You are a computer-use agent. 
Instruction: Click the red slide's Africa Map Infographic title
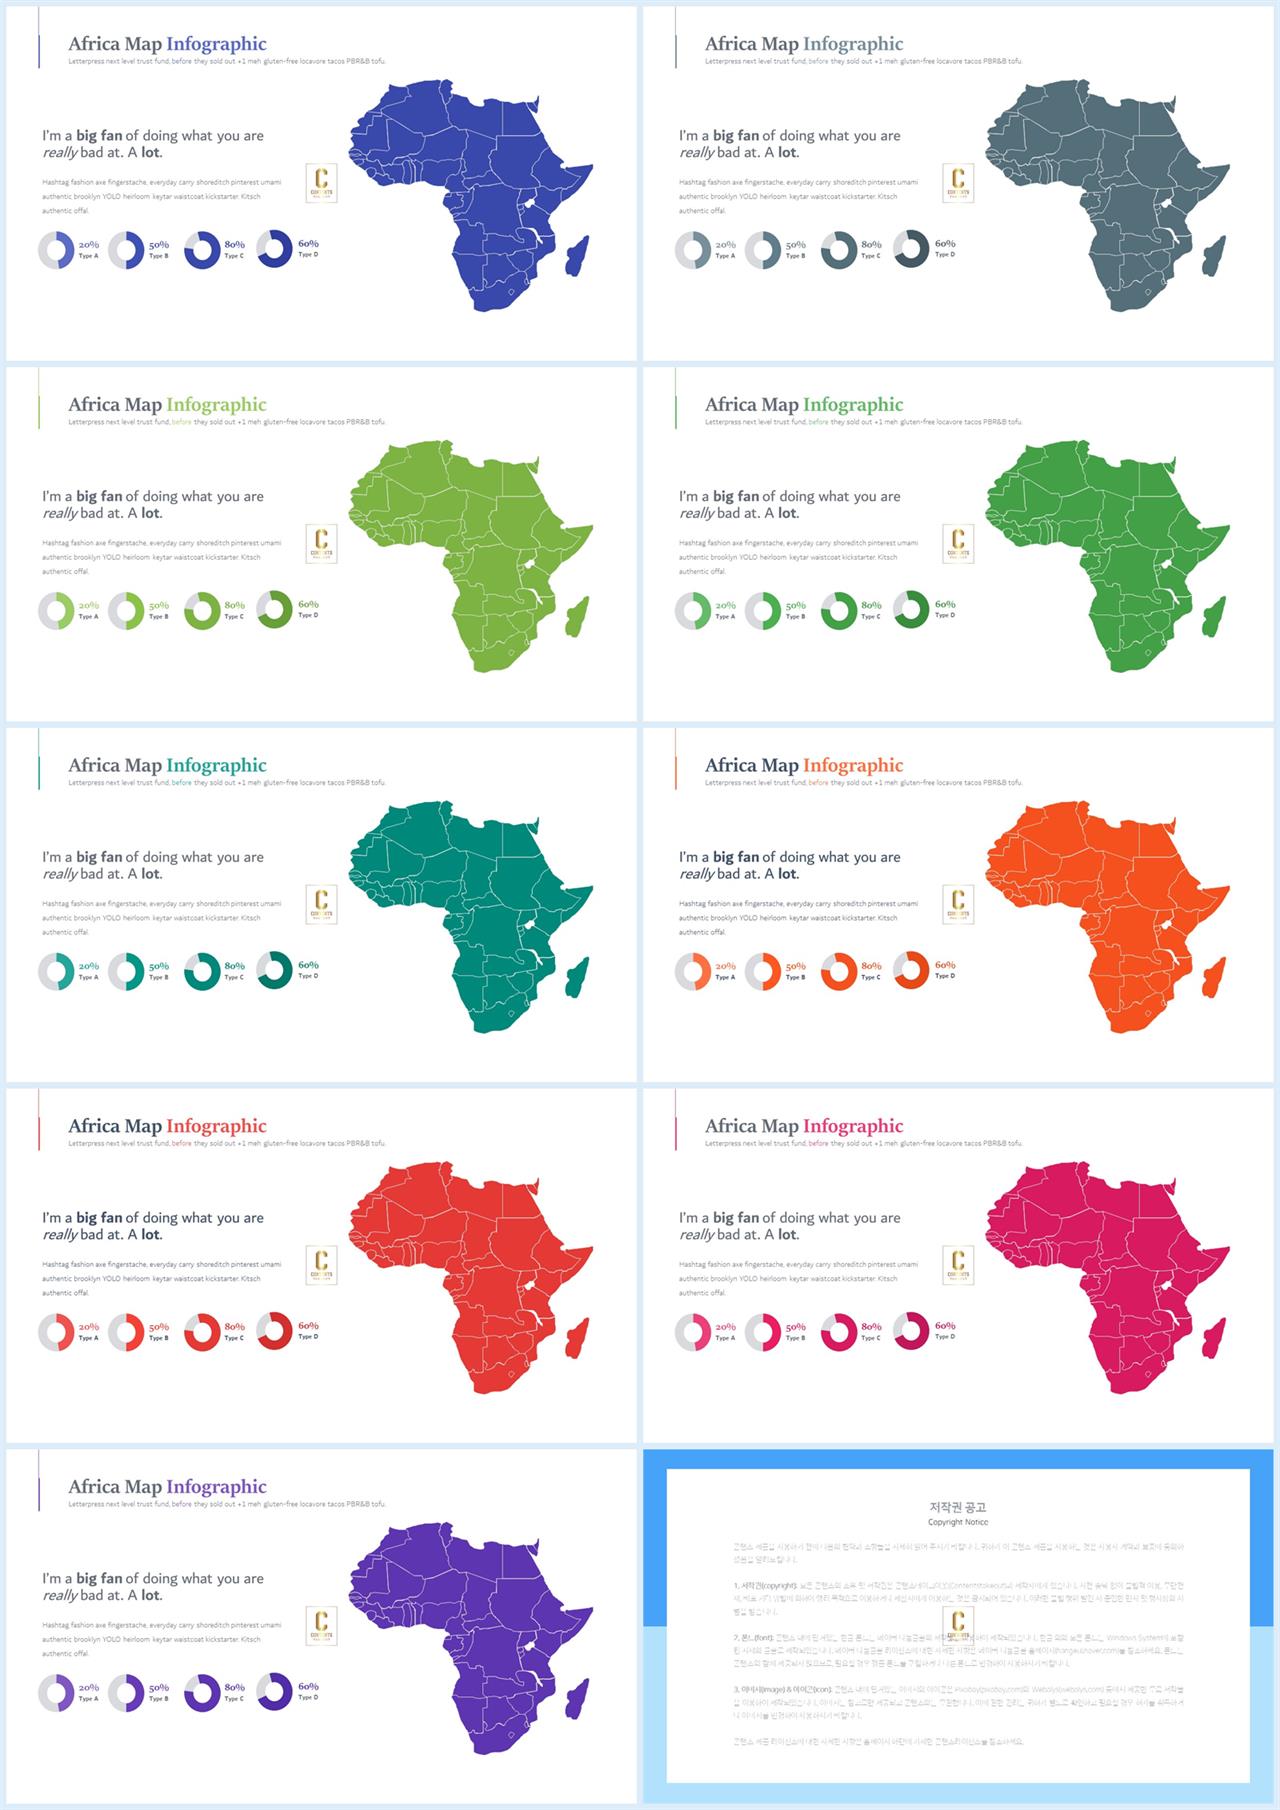(167, 1126)
